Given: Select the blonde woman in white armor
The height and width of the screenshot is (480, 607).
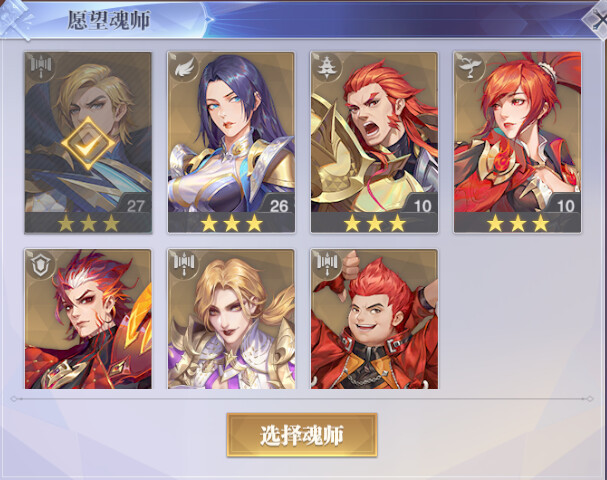Looking at the screenshot, I should (x=231, y=319).
